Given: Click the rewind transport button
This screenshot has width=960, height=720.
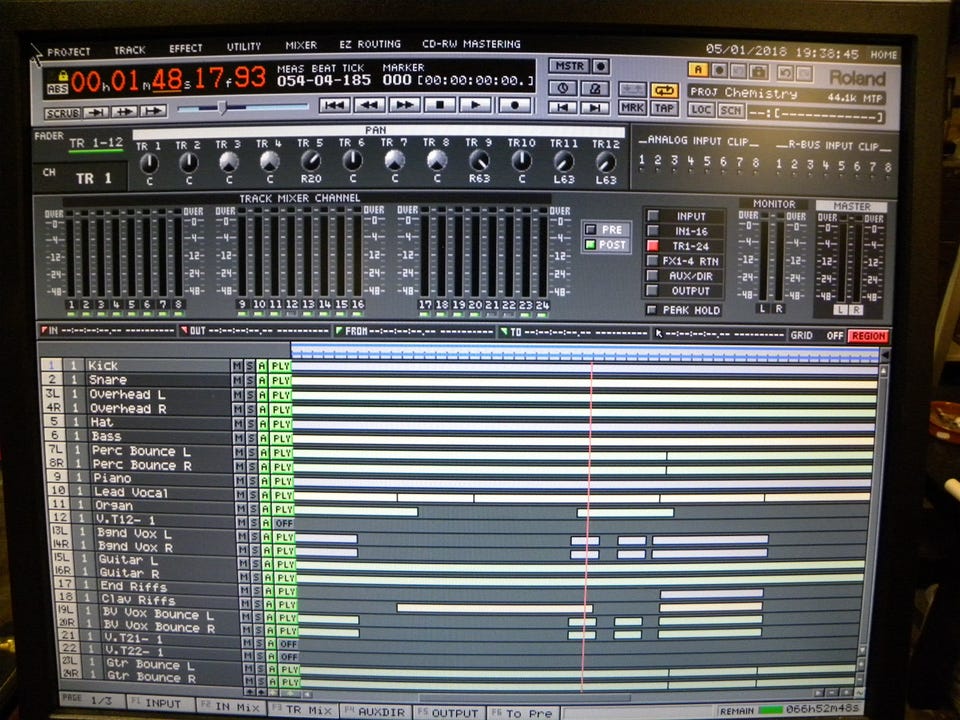Looking at the screenshot, I should [x=369, y=105].
